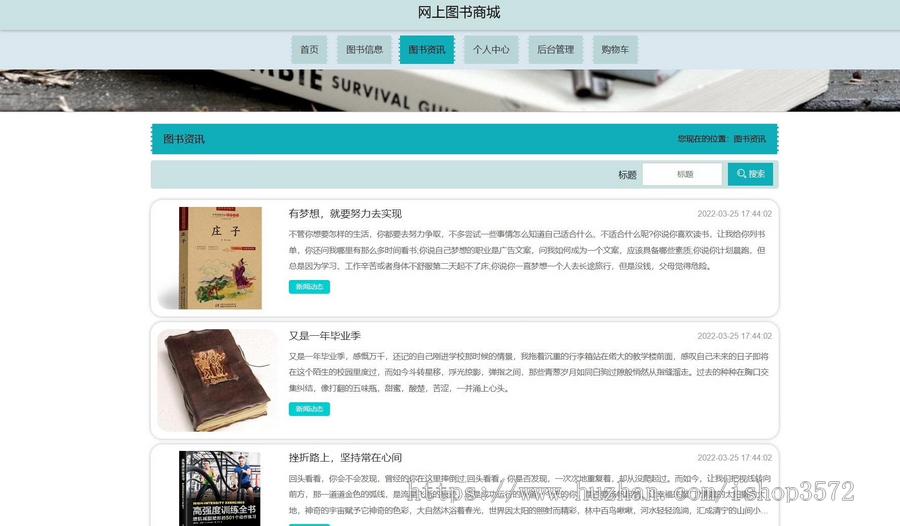
Task: Click the survival guide banner image
Action: click(x=450, y=91)
